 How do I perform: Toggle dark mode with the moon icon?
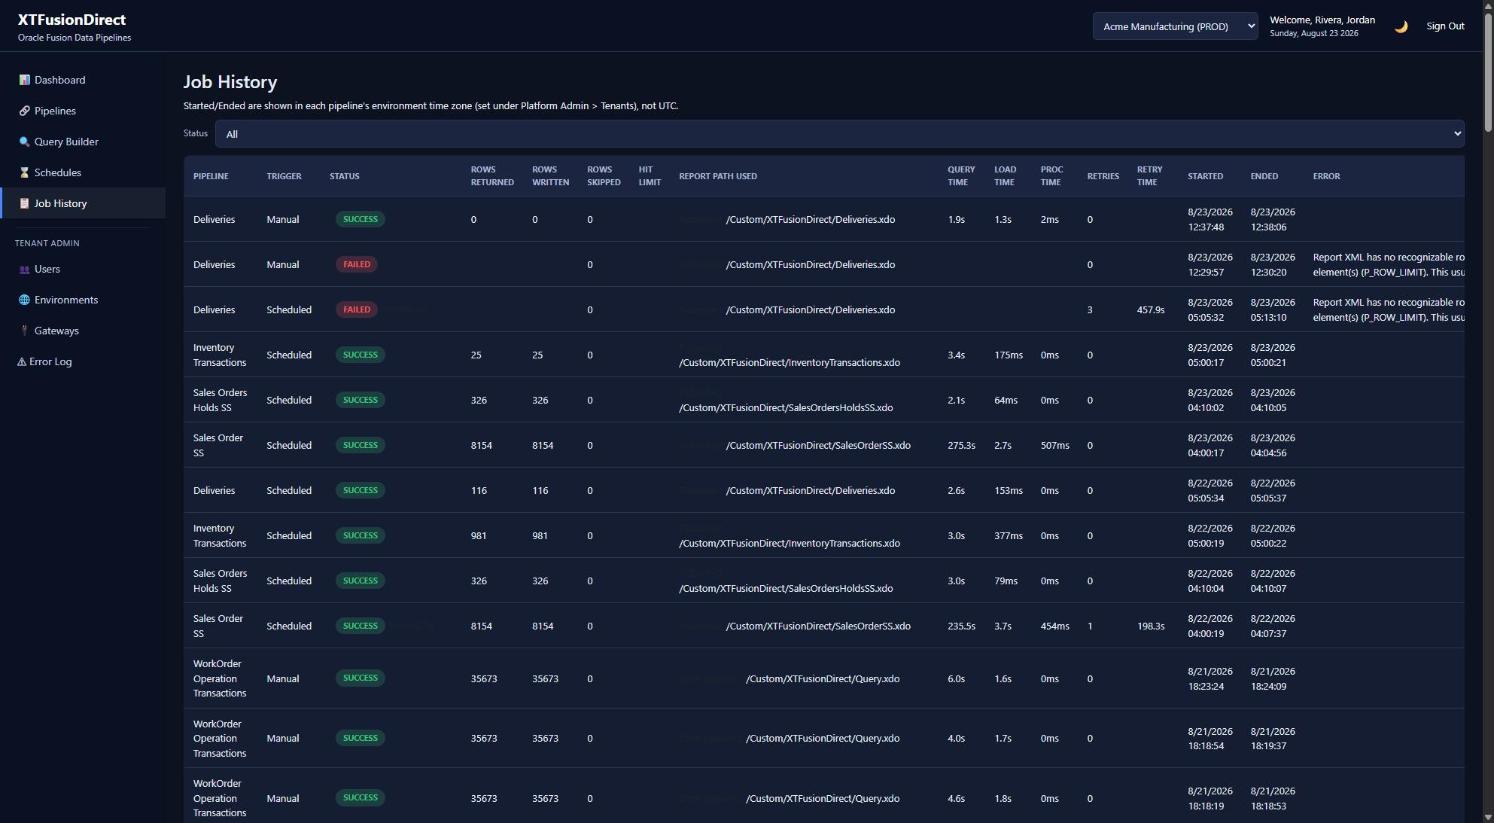coord(1401,27)
